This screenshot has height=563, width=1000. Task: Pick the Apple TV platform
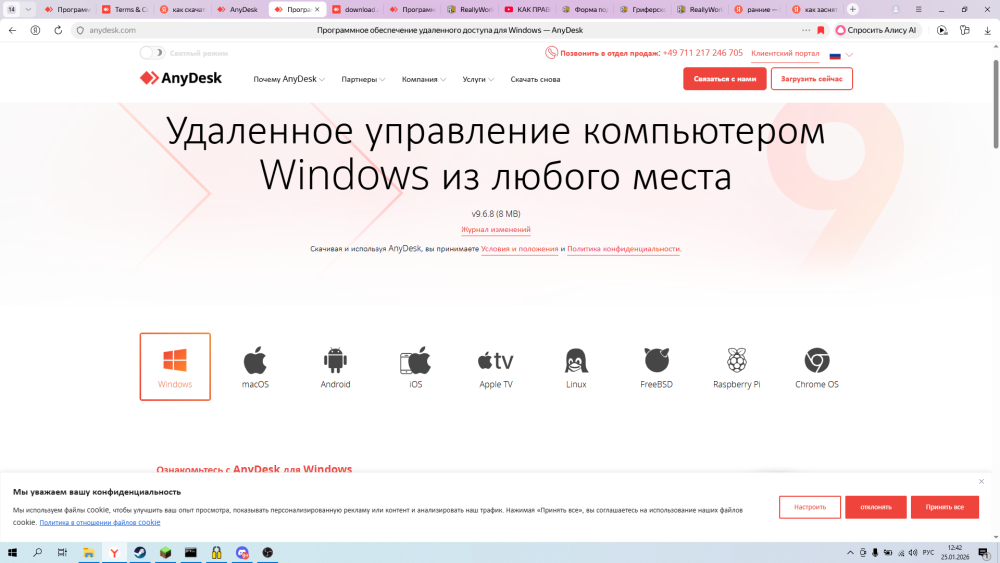tap(496, 367)
